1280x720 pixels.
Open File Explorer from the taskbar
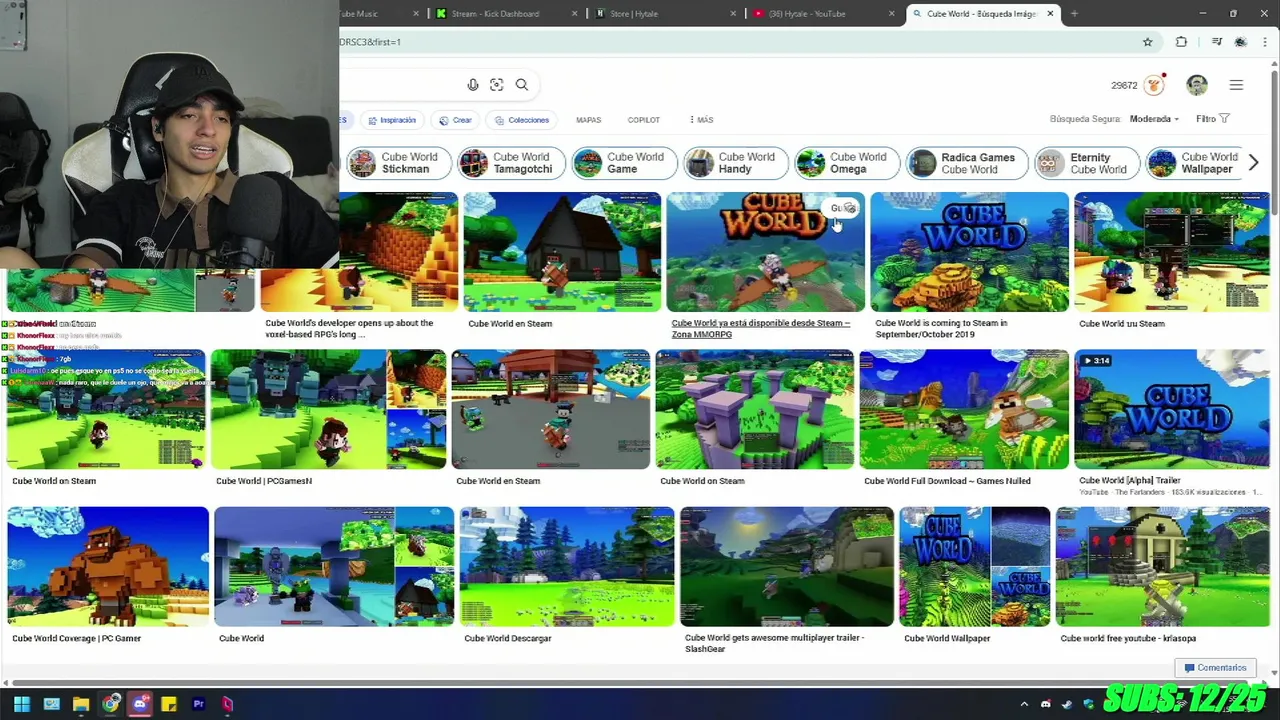point(81,704)
